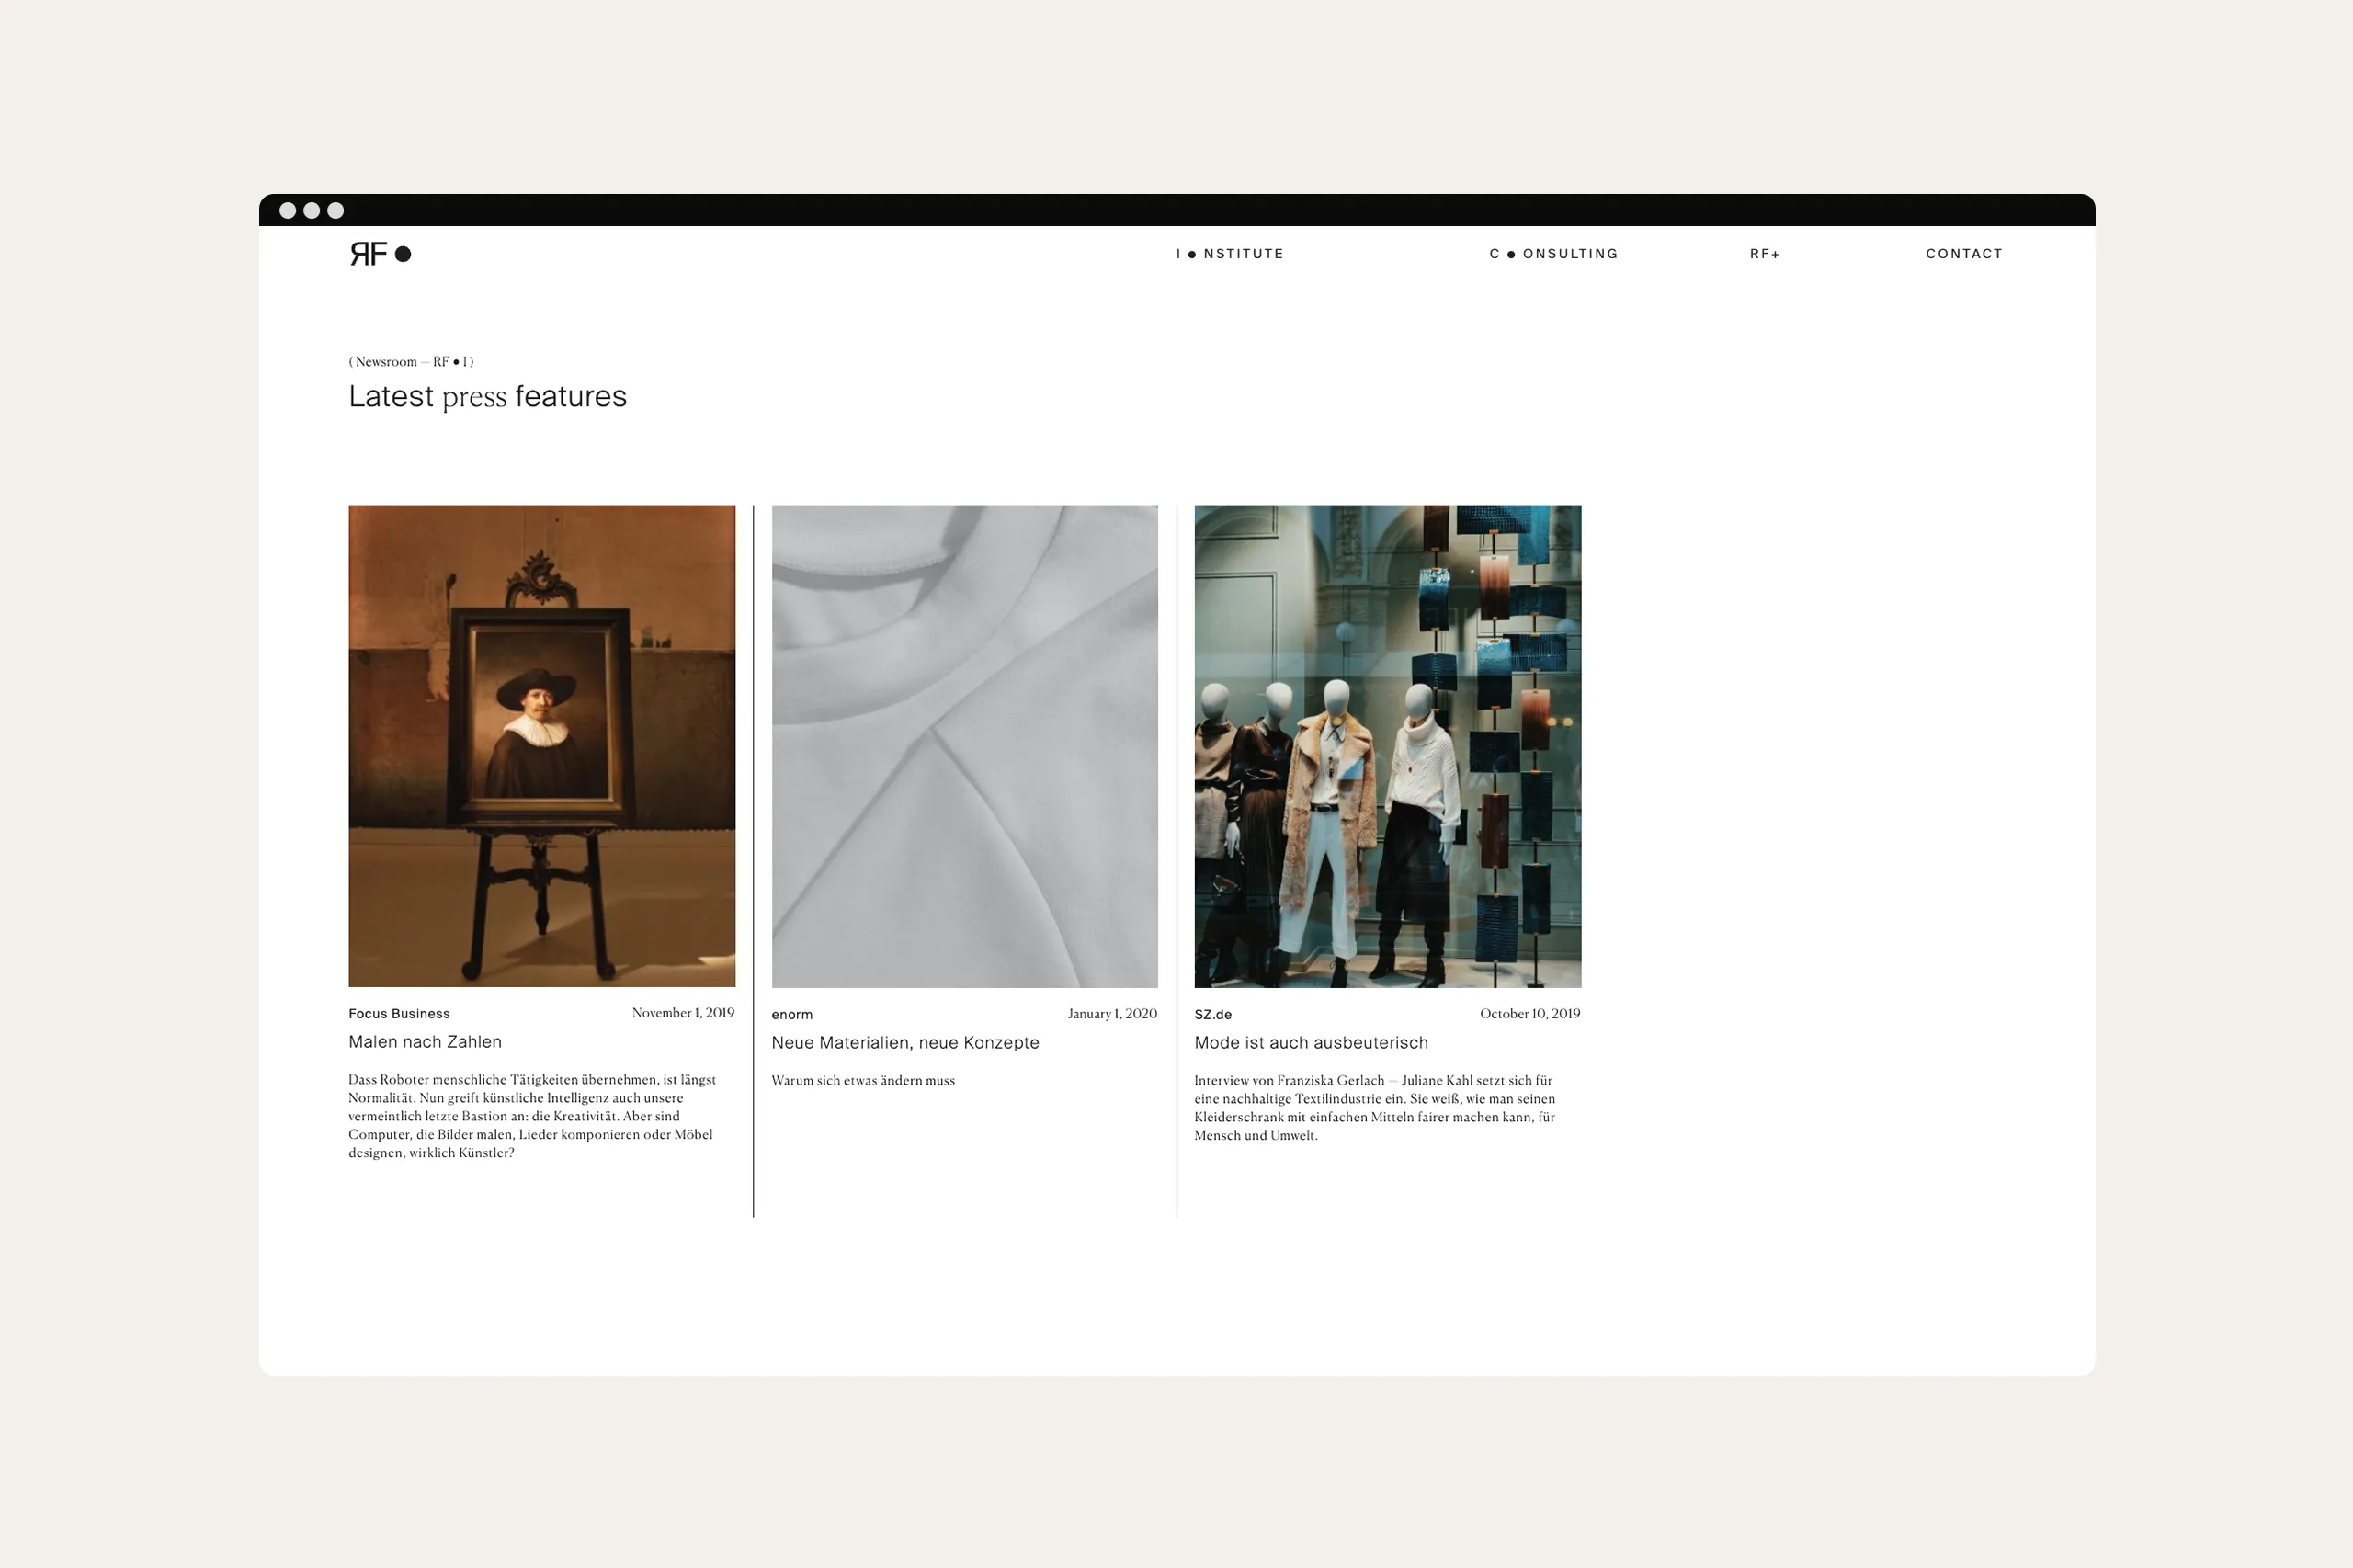This screenshot has width=2353, height=1568.
Task: Click the third browser window dot control
Action: (x=337, y=210)
